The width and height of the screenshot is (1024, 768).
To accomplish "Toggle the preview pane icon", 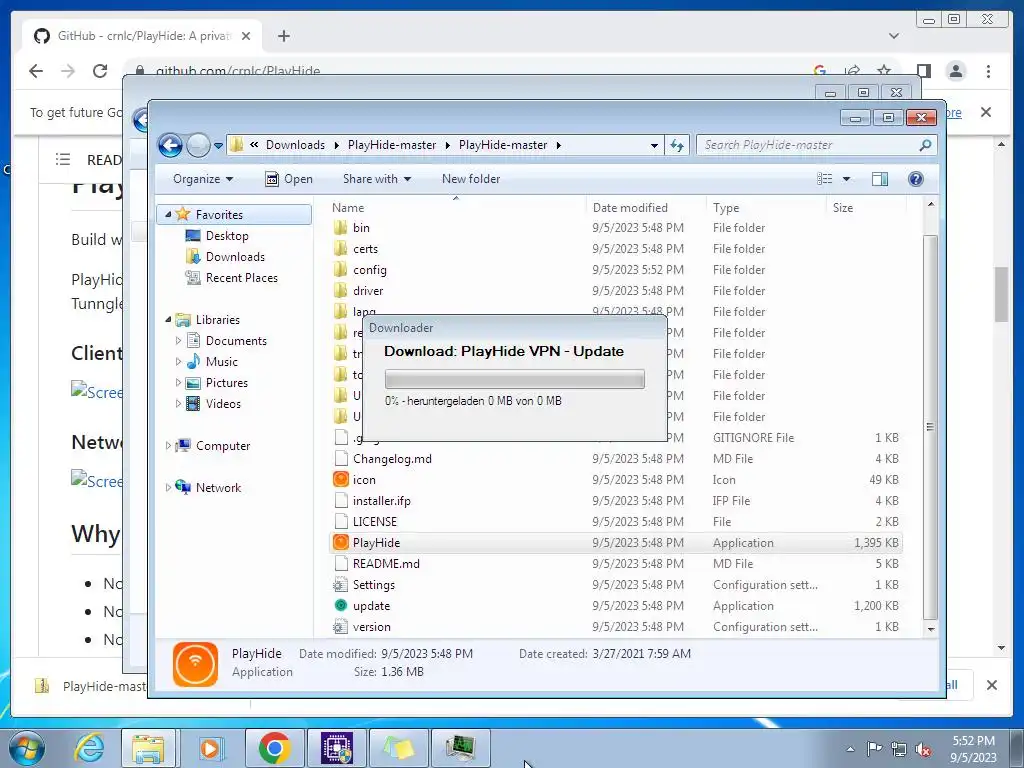I will (880, 179).
